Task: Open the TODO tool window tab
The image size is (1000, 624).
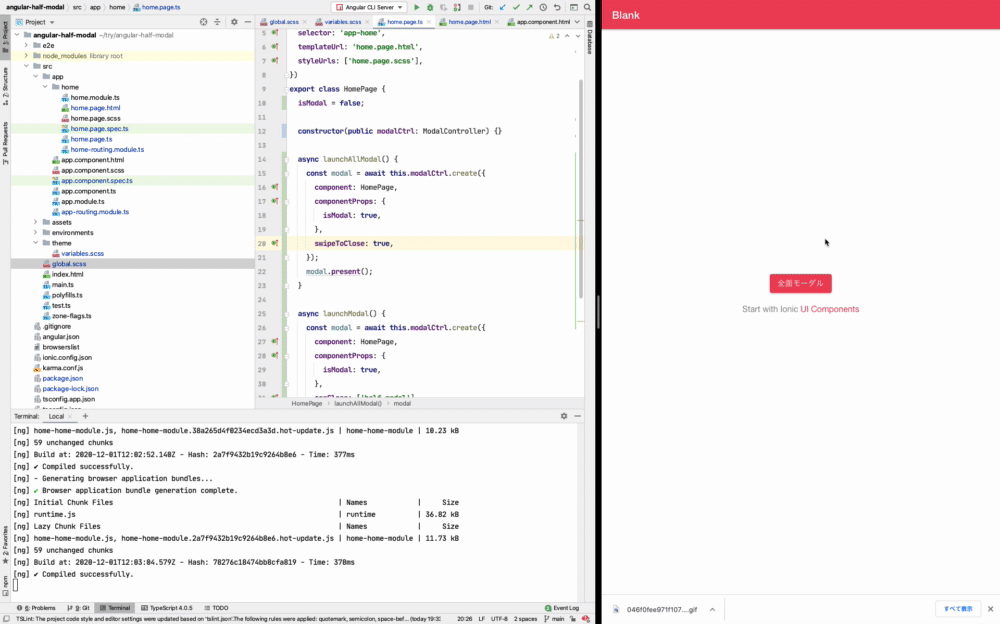Action: 216,608
